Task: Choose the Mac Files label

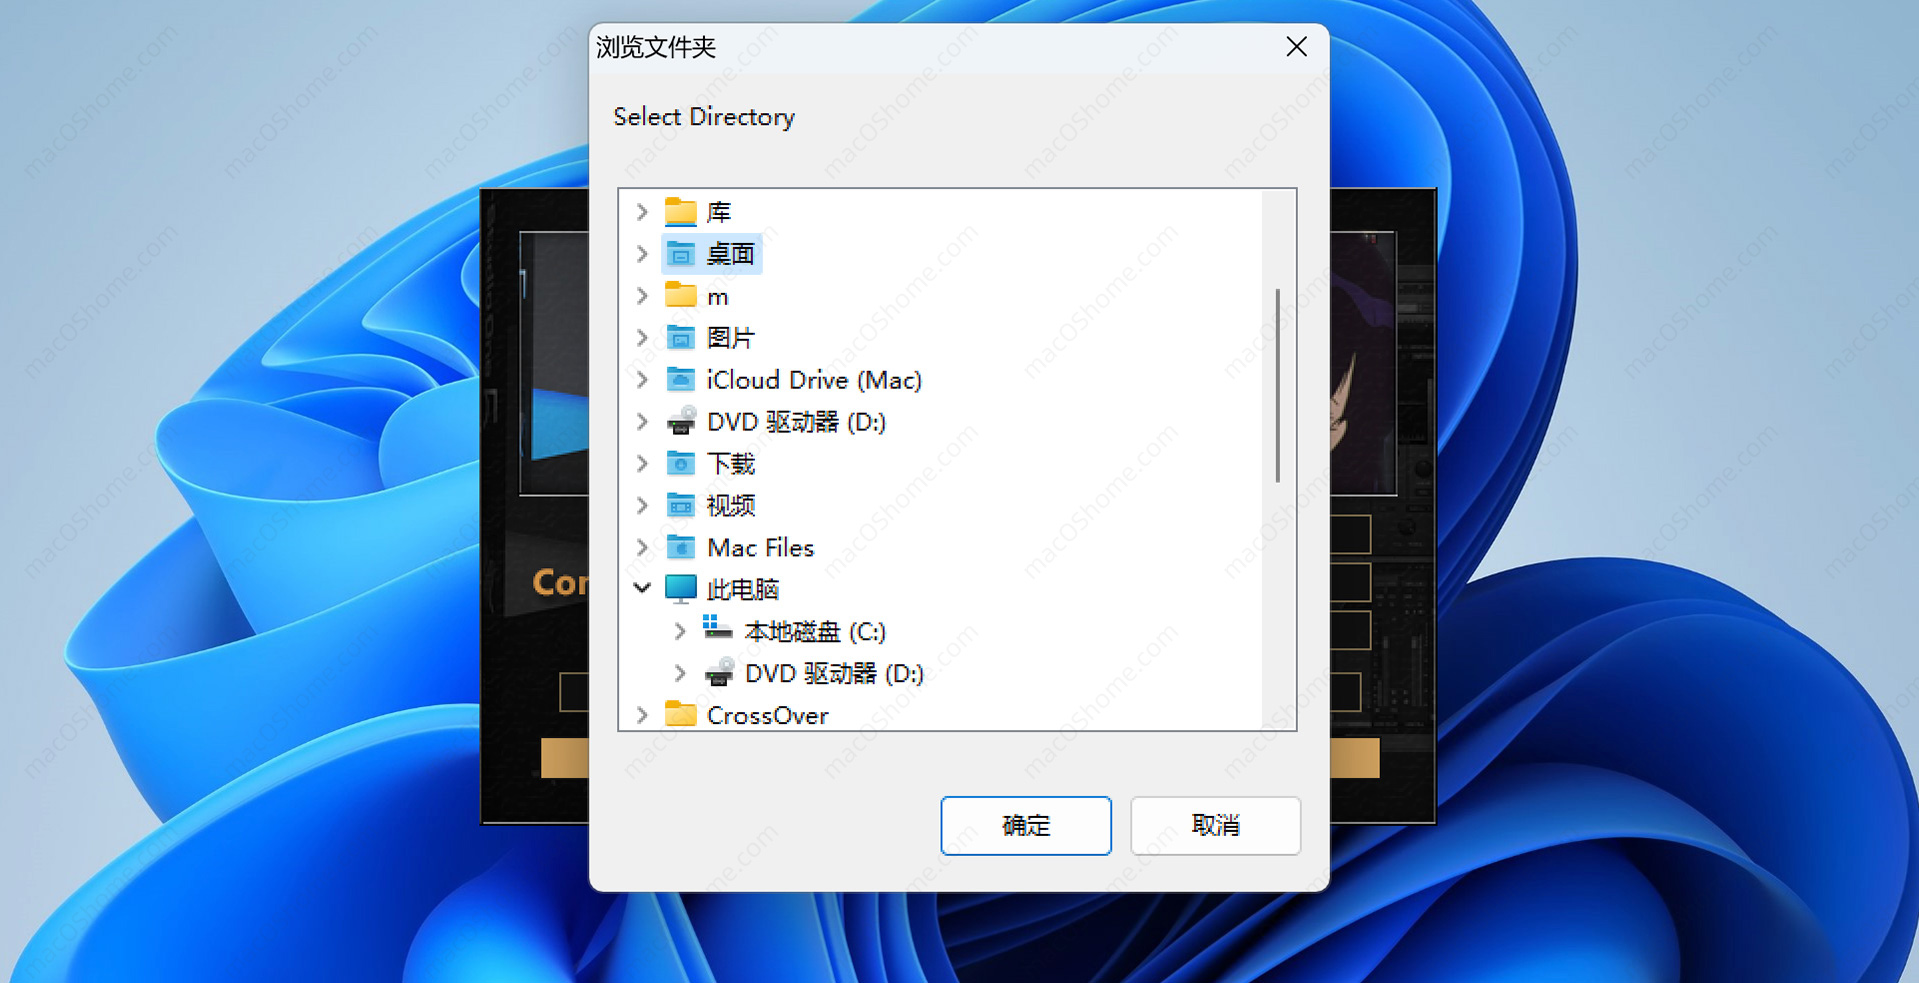Action: (760, 548)
